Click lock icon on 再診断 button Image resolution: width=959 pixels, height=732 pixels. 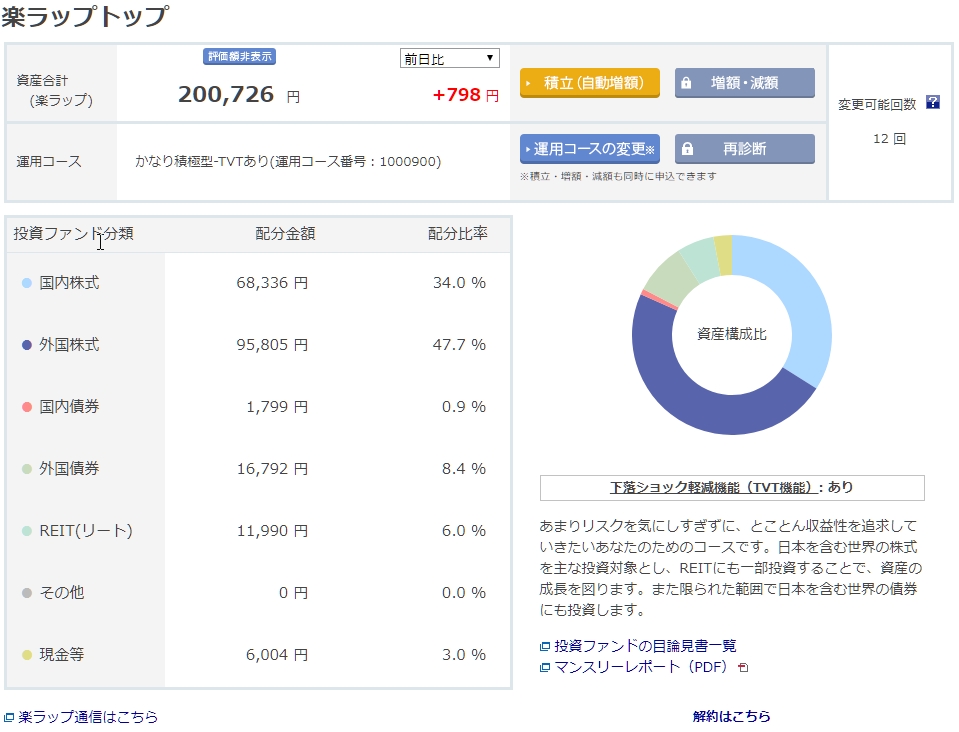pyautogui.click(x=686, y=149)
